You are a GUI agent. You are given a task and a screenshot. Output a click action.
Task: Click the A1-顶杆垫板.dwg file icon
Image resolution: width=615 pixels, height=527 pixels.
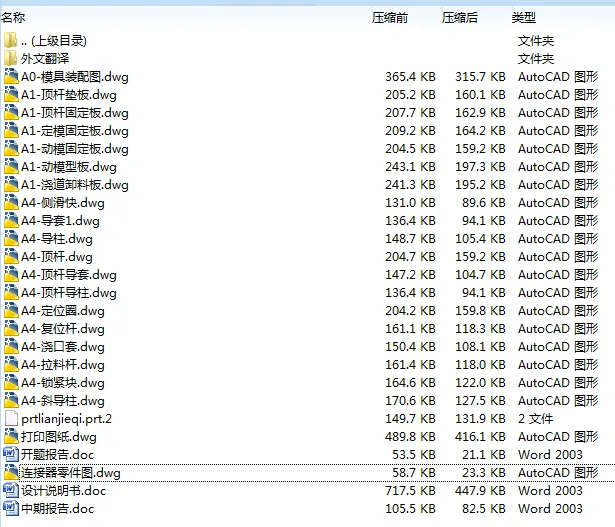(x=11, y=94)
